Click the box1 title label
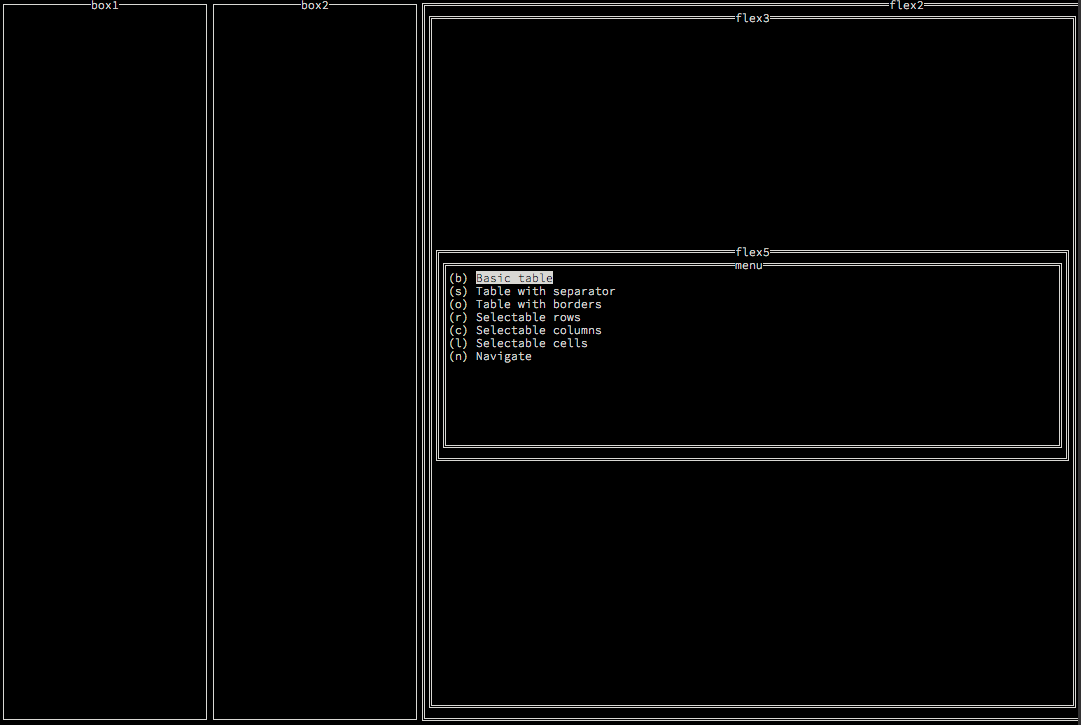The width and height of the screenshot is (1081, 725). tap(105, 6)
